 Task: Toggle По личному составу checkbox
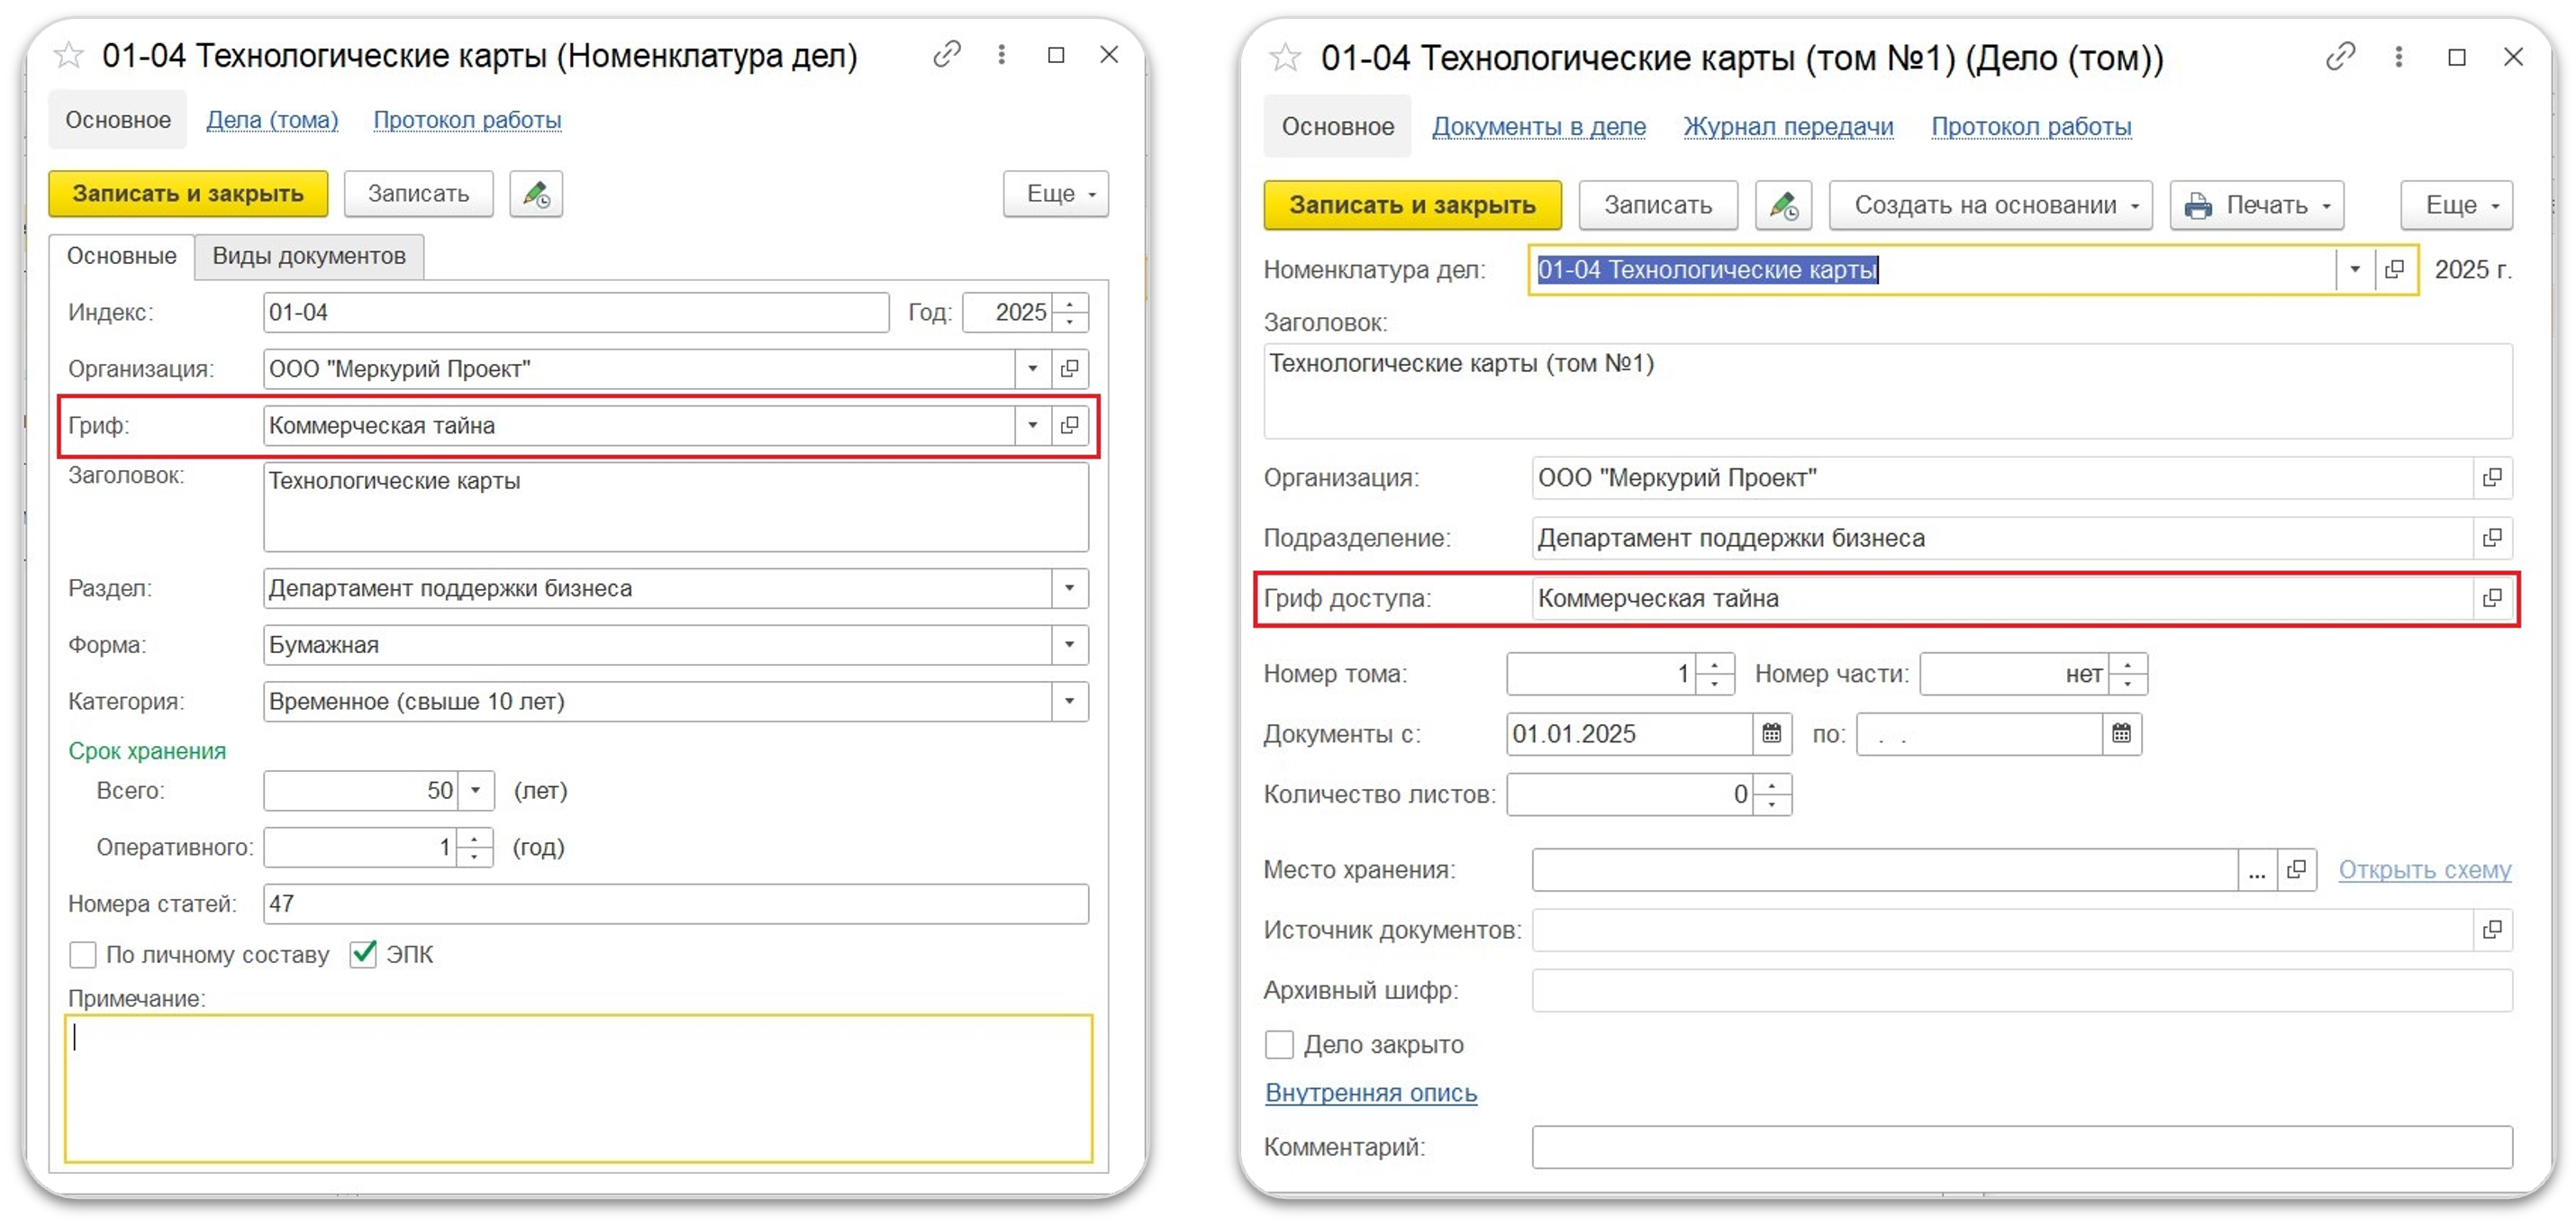(83, 955)
